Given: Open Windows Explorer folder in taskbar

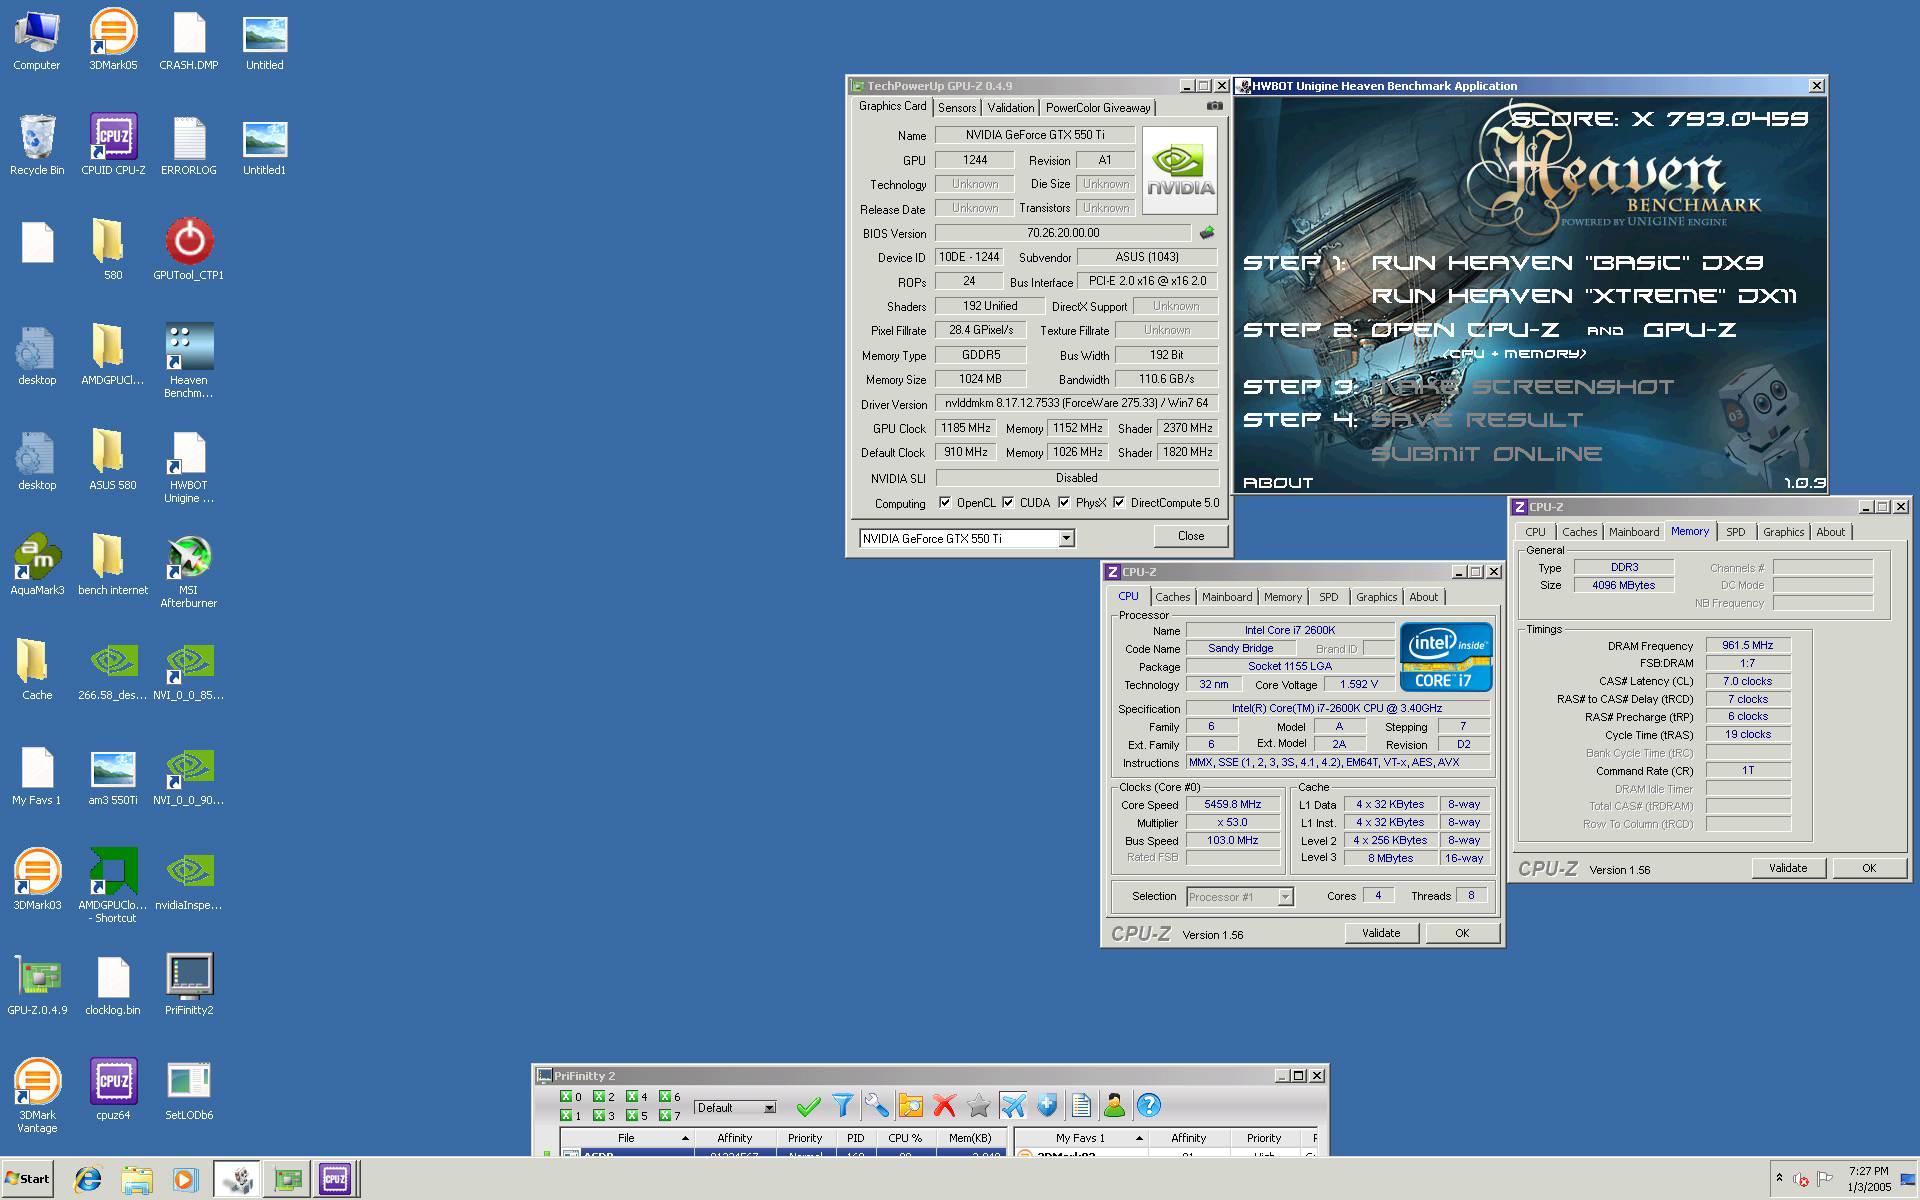Looking at the screenshot, I should 137,1180.
